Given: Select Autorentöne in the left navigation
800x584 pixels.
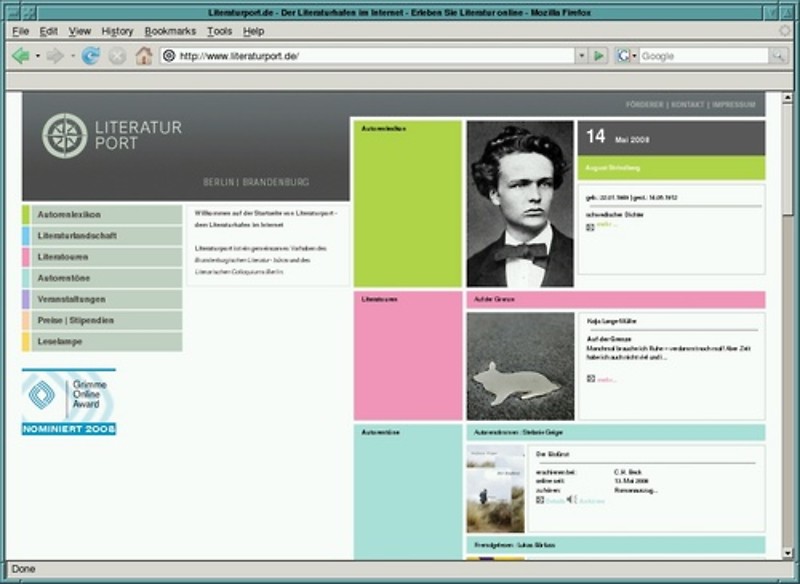Looking at the screenshot, I should (102, 278).
